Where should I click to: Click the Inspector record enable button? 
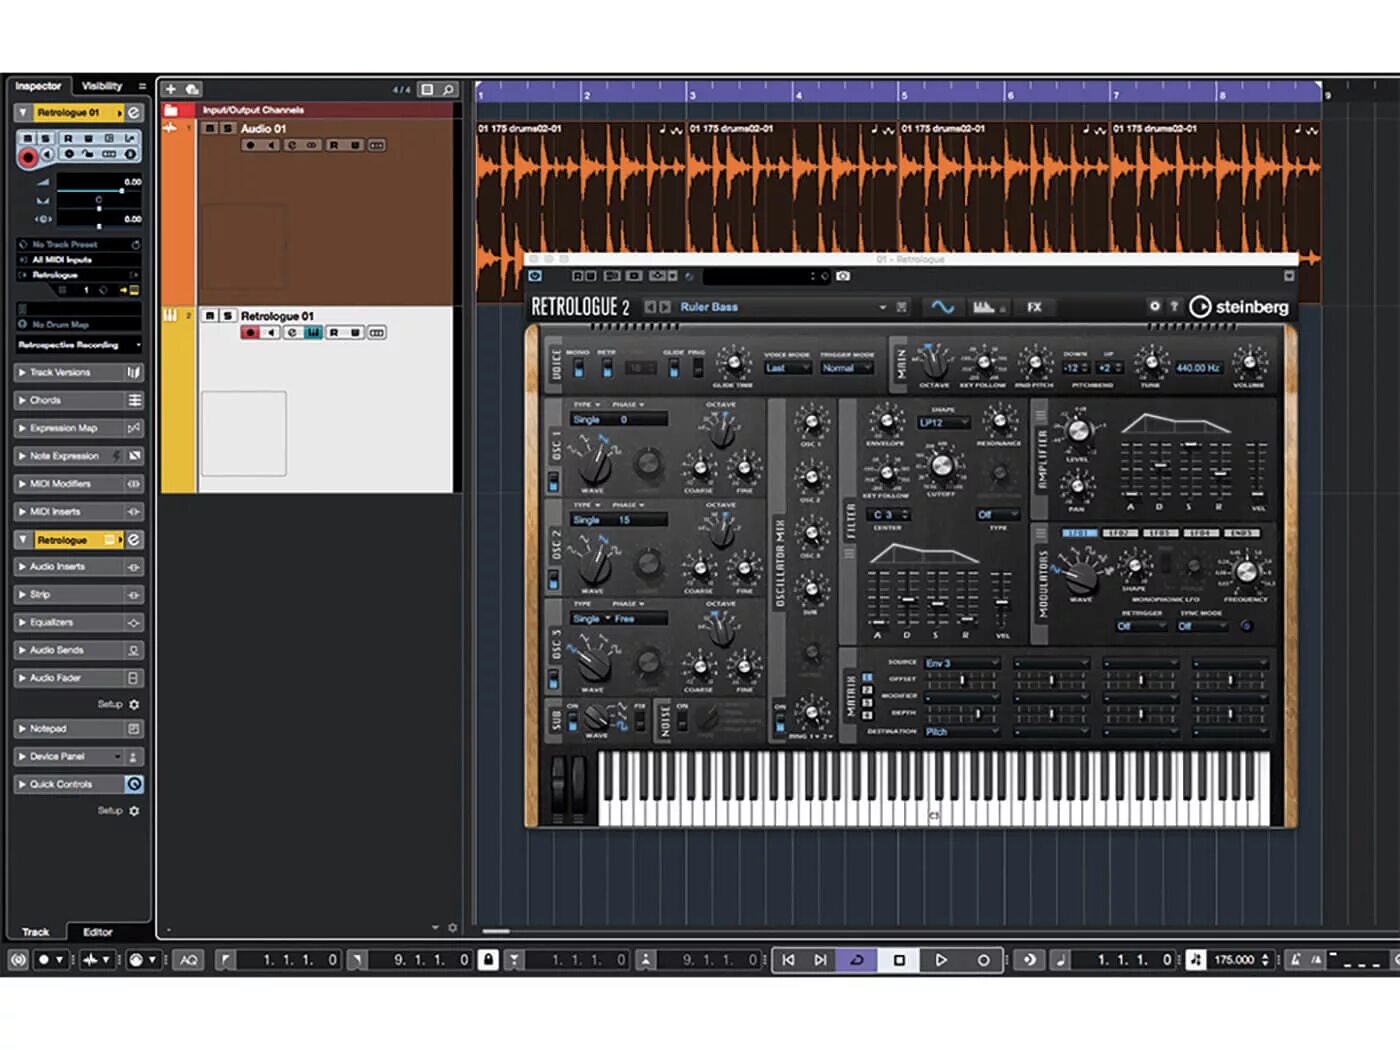(x=29, y=157)
